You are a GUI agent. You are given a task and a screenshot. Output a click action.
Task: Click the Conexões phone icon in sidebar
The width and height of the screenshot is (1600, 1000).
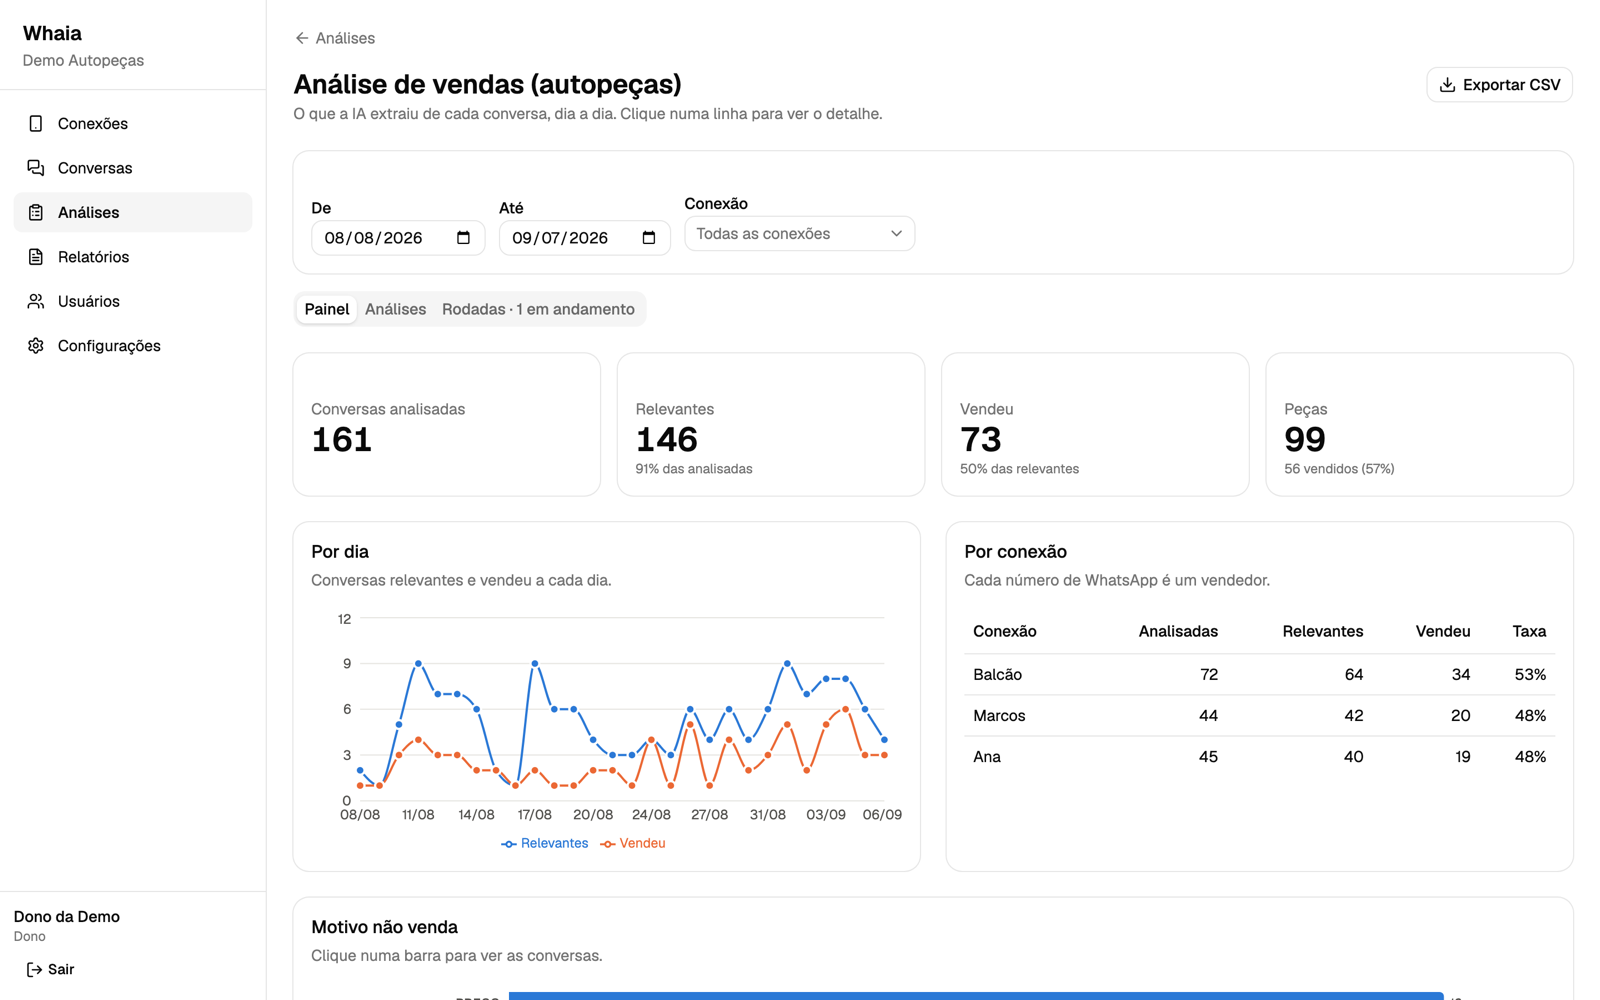36,124
